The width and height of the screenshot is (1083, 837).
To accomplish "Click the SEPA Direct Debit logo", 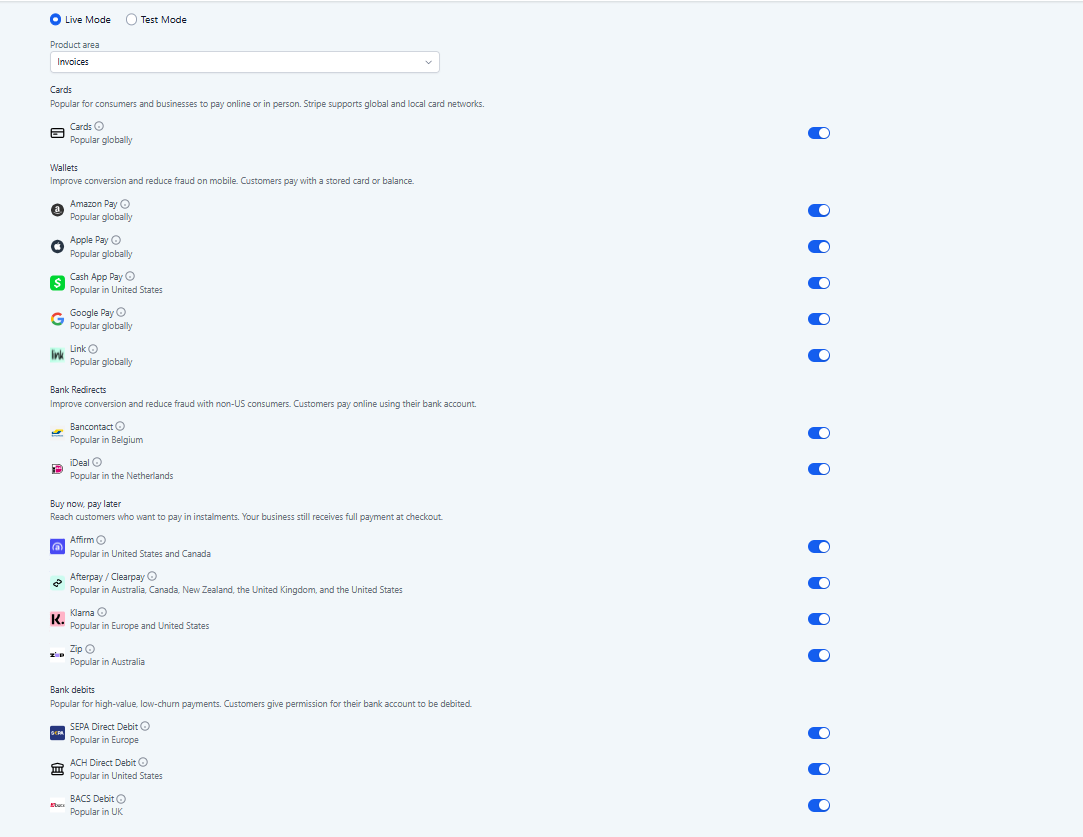I will pyautogui.click(x=57, y=733).
